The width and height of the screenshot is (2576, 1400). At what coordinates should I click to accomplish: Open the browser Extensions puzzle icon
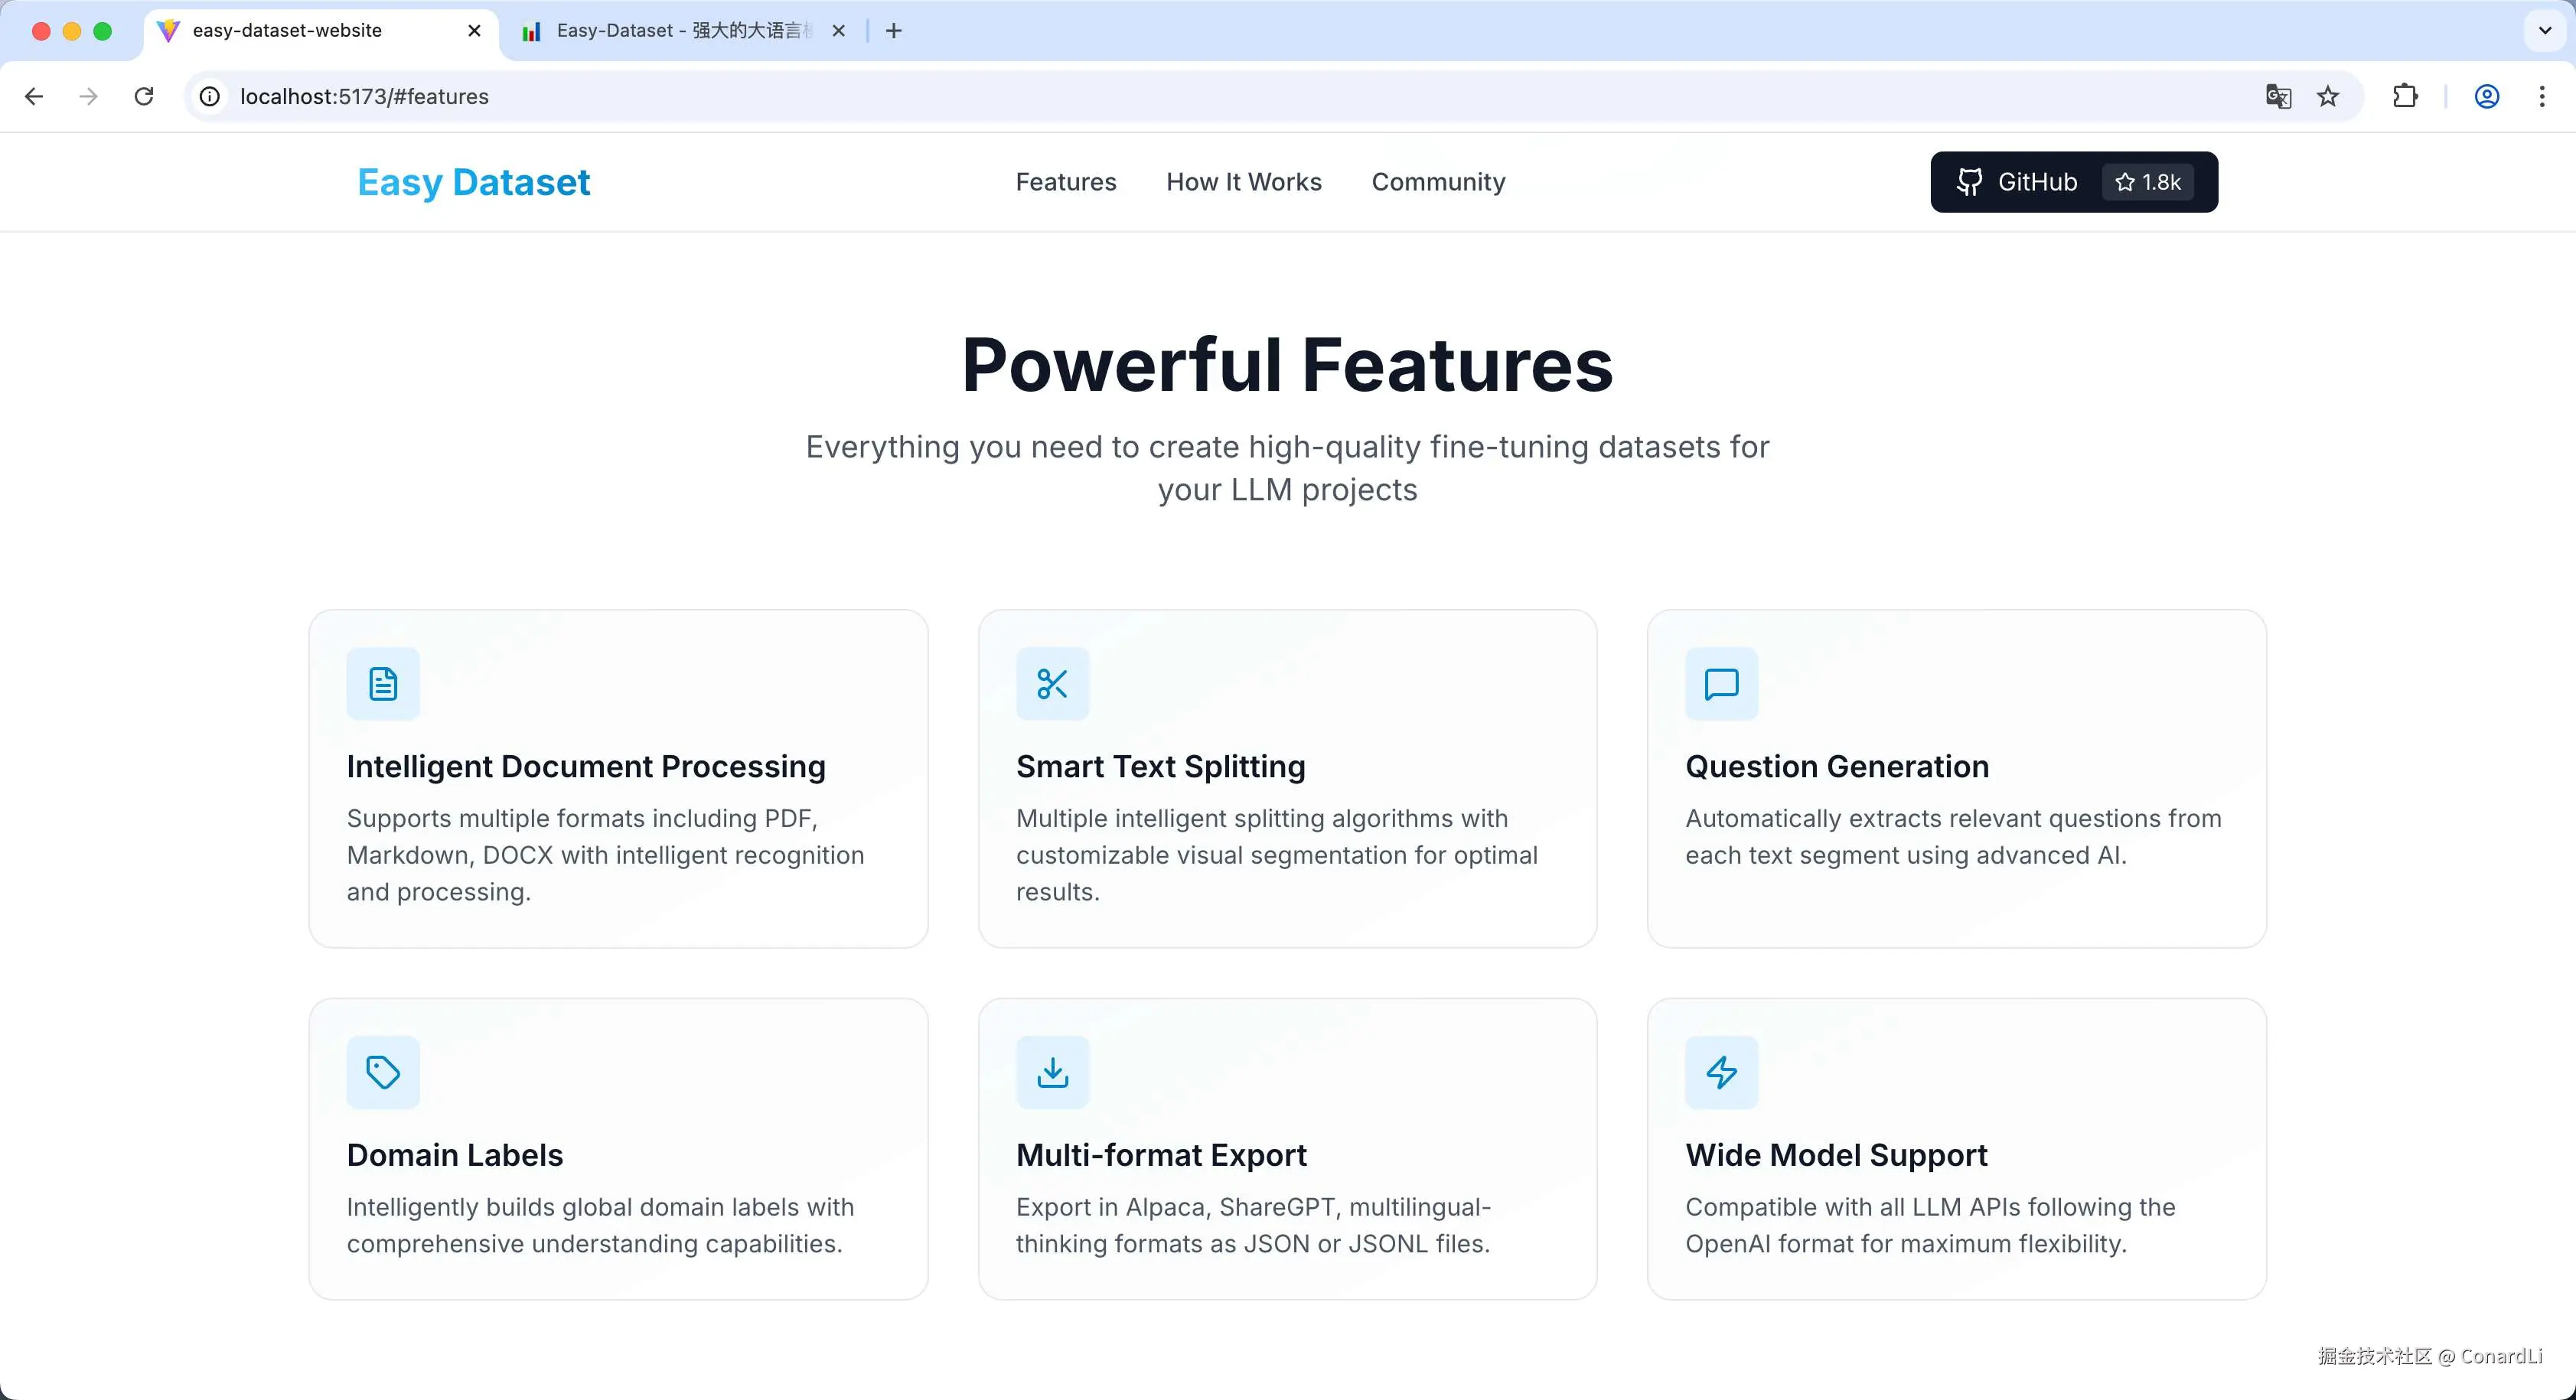[x=2405, y=96]
